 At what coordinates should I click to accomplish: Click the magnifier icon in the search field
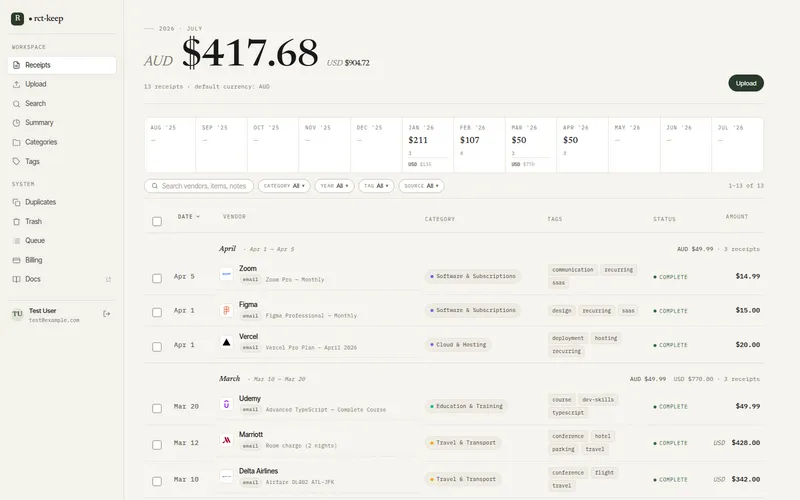(155, 186)
